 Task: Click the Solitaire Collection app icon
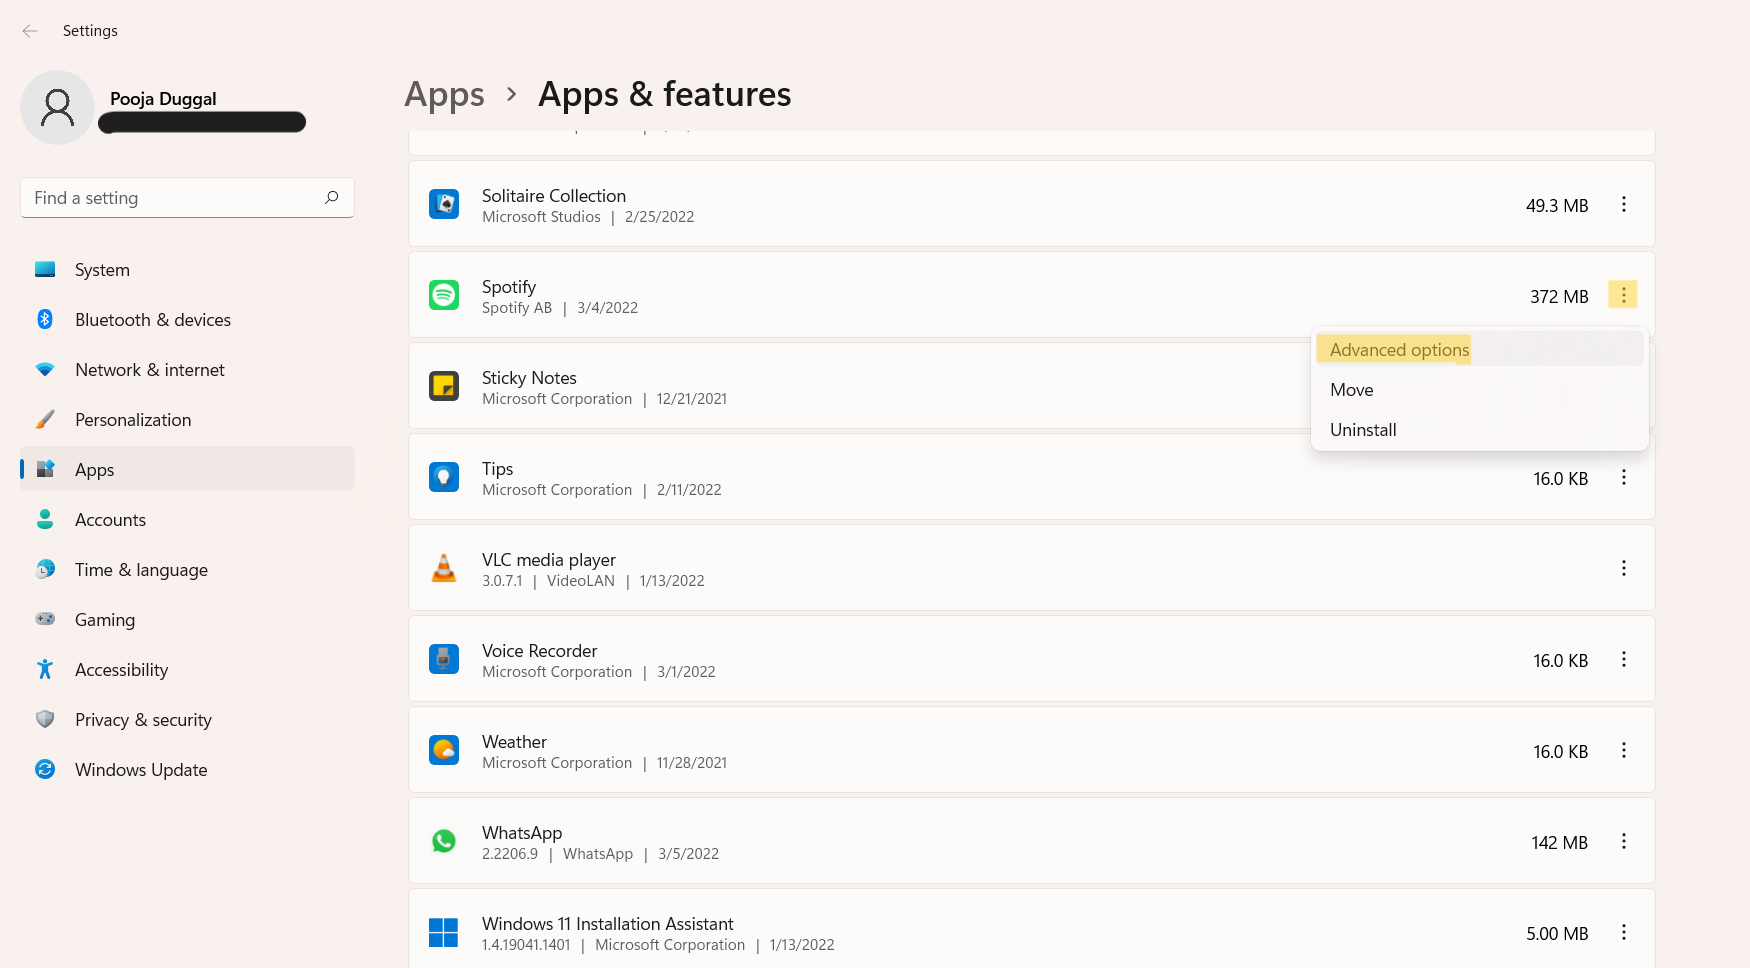(x=444, y=204)
